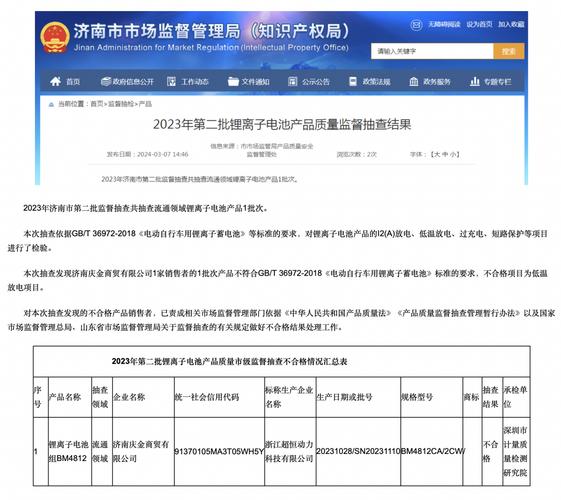Click the summary table title row

[x=282, y=361]
